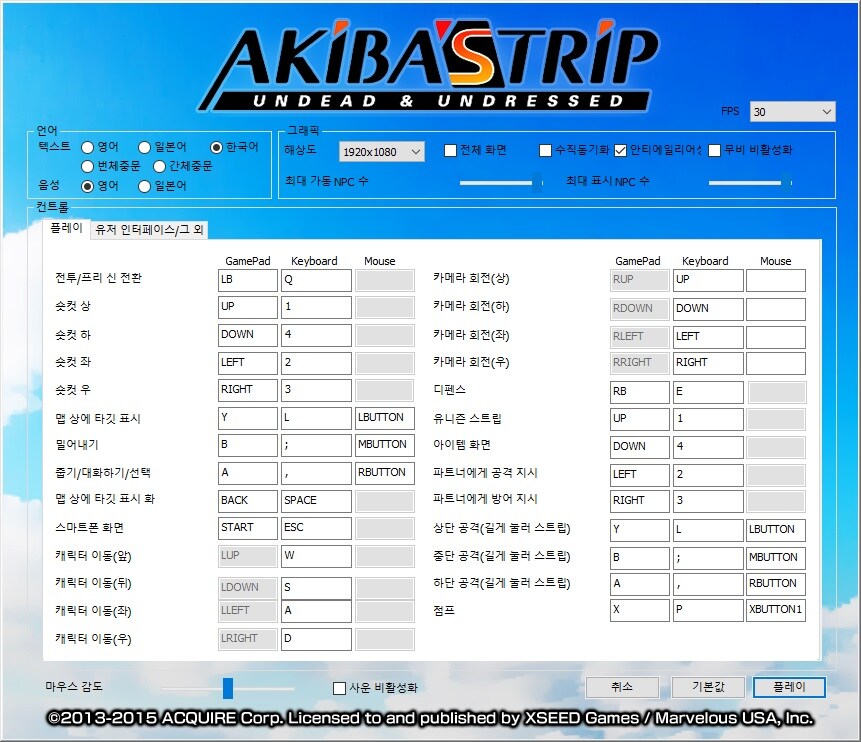Enable 수직동기화 vertical sync

(x=546, y=150)
